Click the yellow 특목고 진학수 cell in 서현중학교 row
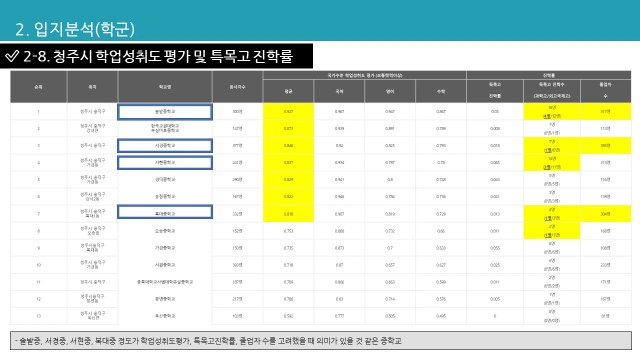Screen dimensions: 640x360 pyautogui.click(x=552, y=162)
